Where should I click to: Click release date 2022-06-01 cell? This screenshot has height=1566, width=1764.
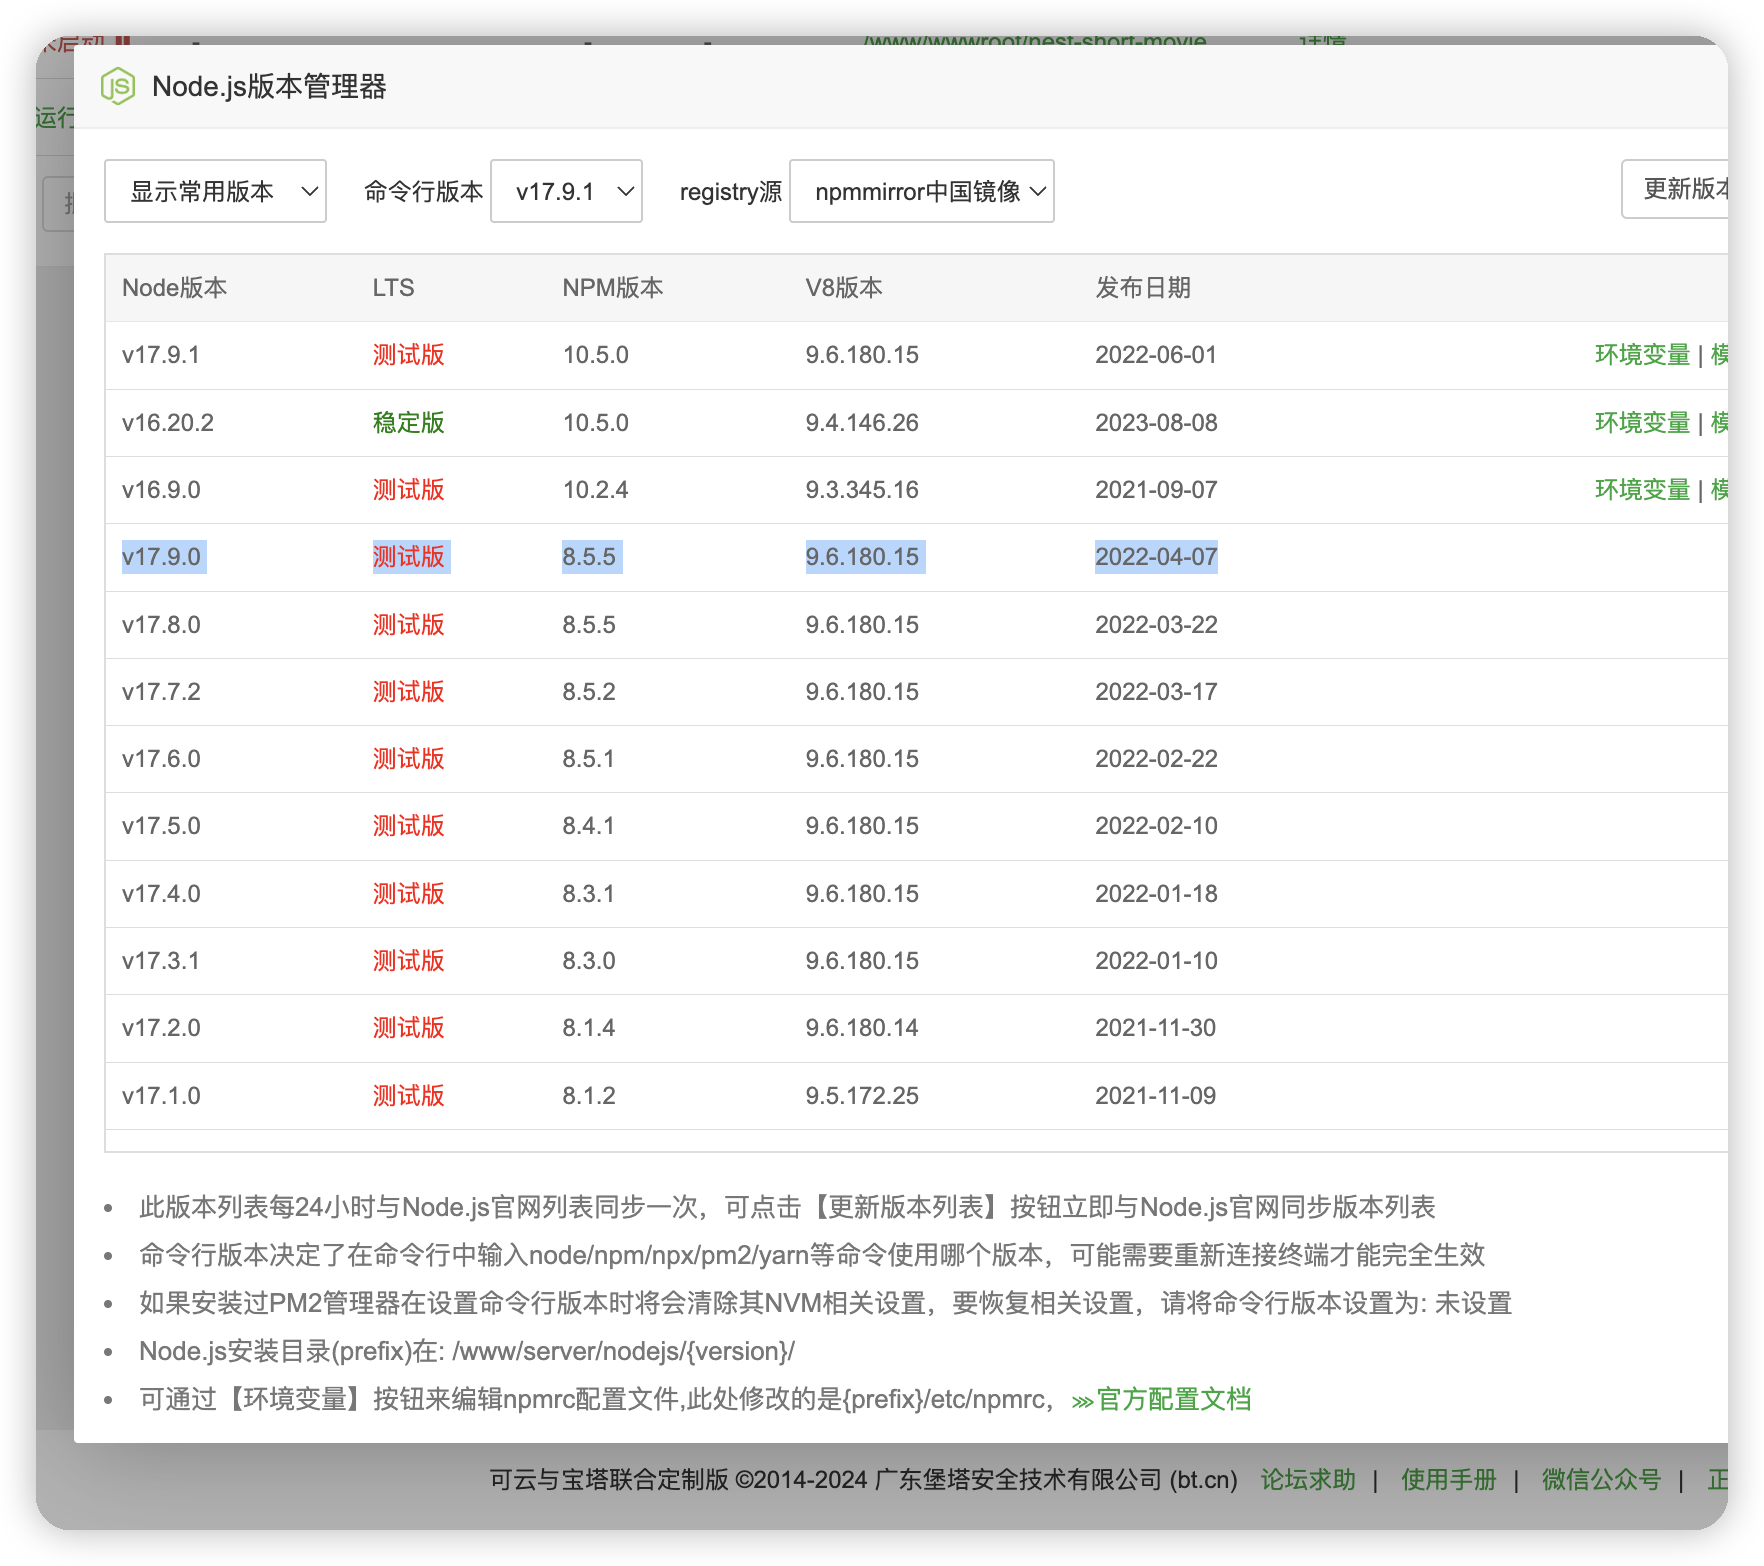pyautogui.click(x=1156, y=355)
